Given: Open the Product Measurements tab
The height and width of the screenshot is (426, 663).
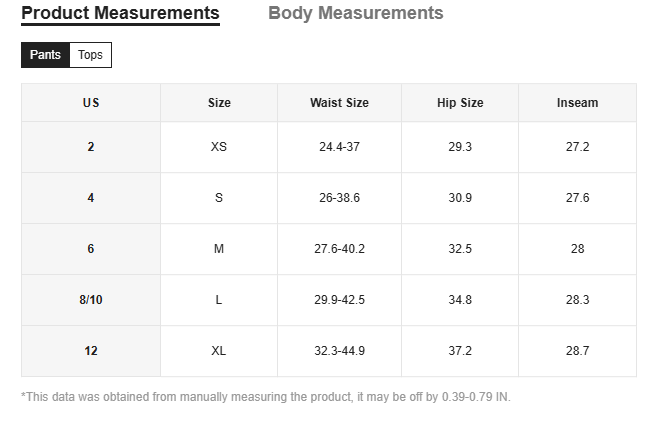Looking at the screenshot, I should 120,13.
